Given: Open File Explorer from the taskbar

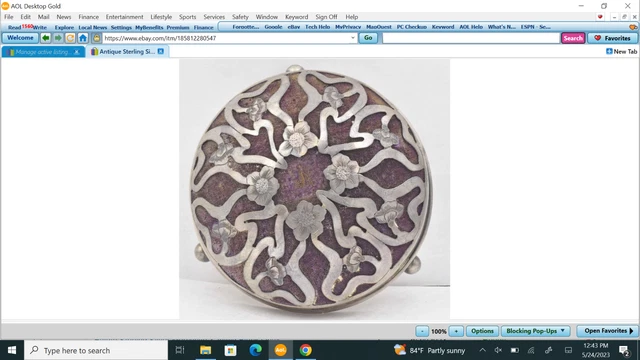Looking at the screenshot, I should (x=205, y=350).
